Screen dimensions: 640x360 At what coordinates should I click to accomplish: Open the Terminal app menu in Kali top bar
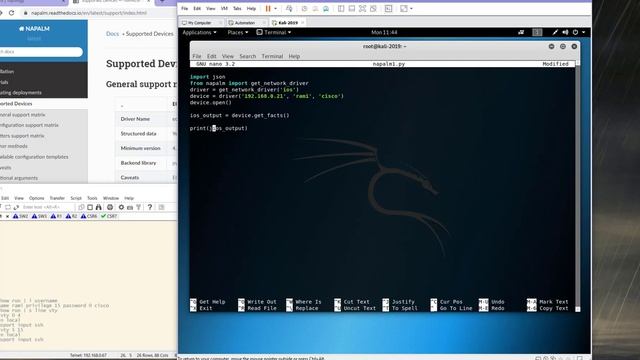click(273, 32)
